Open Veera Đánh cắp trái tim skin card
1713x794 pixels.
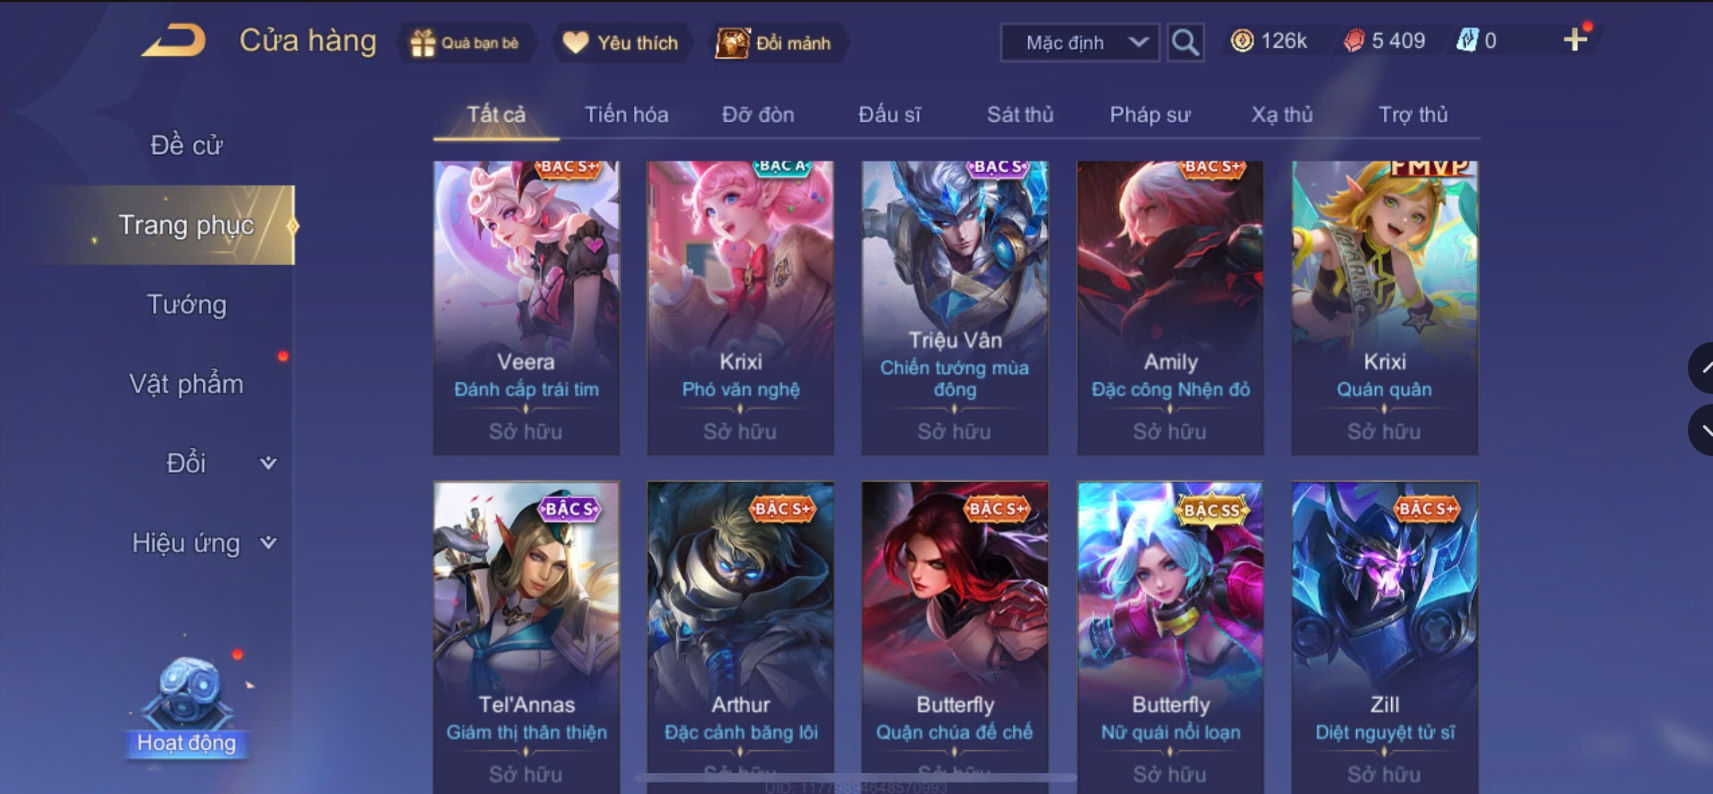coord(526,308)
